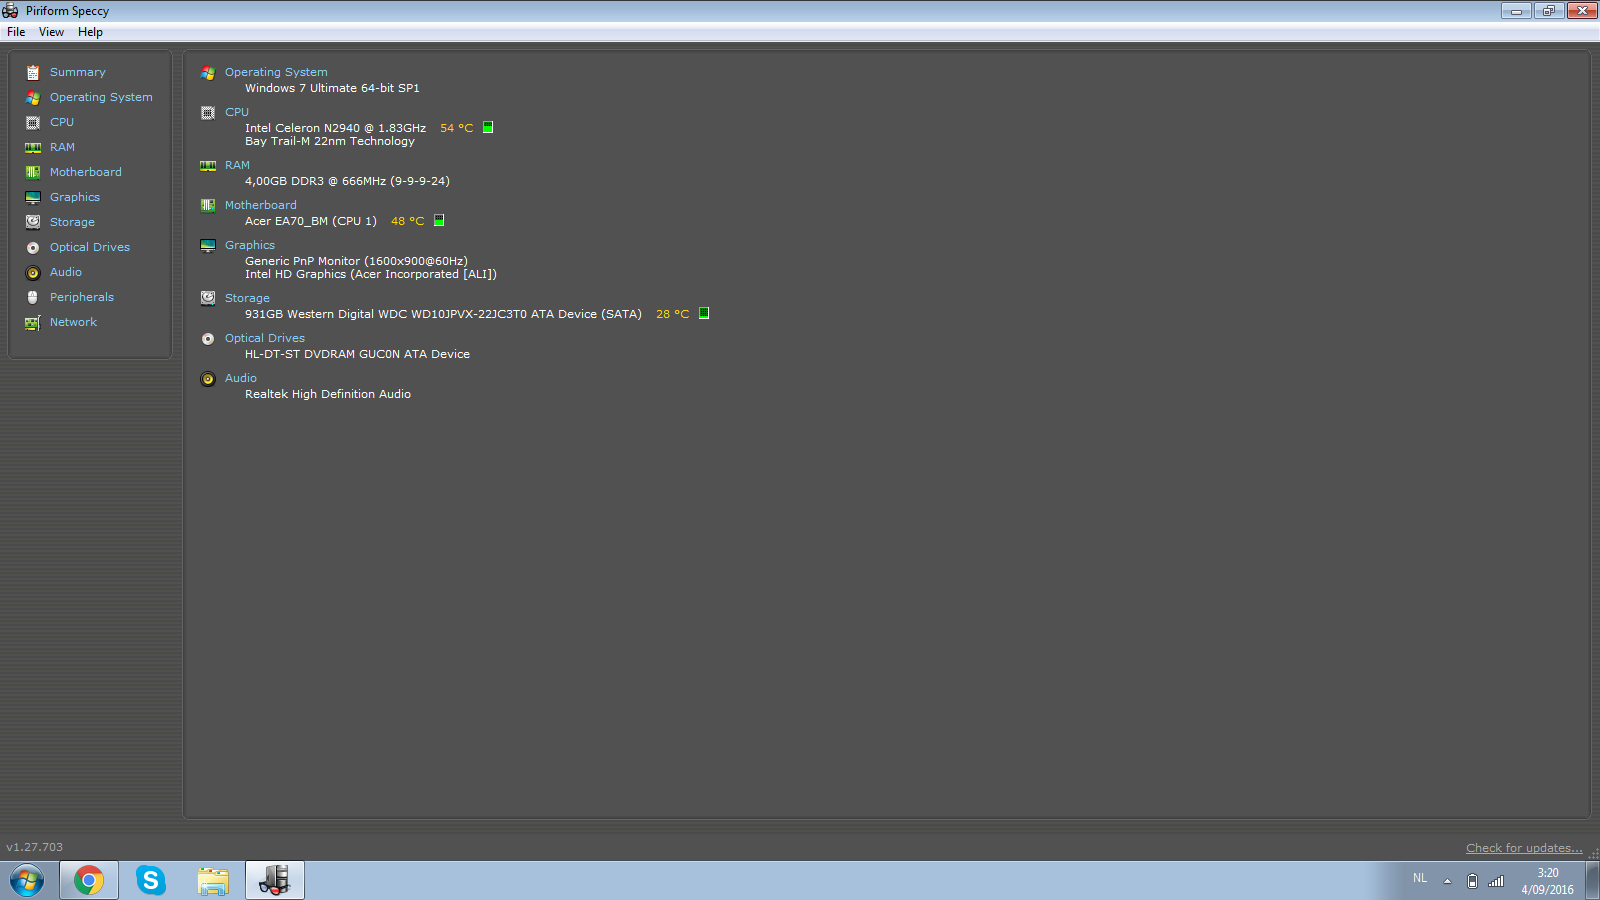1600x900 pixels.
Task: Open the CPU heading link in summary
Action: (237, 112)
